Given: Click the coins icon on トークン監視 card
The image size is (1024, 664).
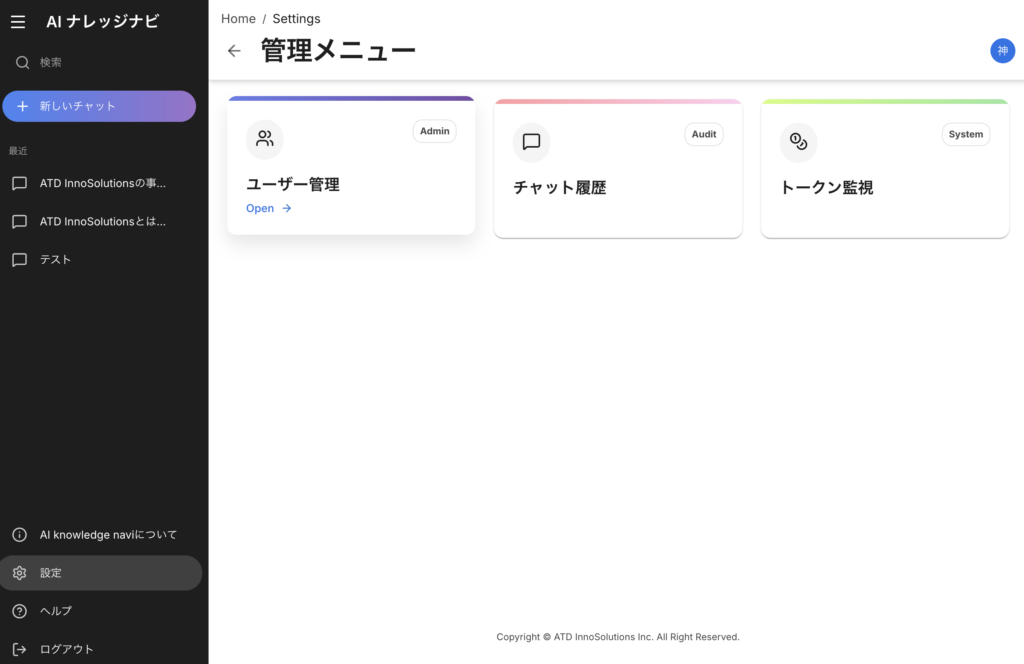Looking at the screenshot, I should [x=798, y=142].
